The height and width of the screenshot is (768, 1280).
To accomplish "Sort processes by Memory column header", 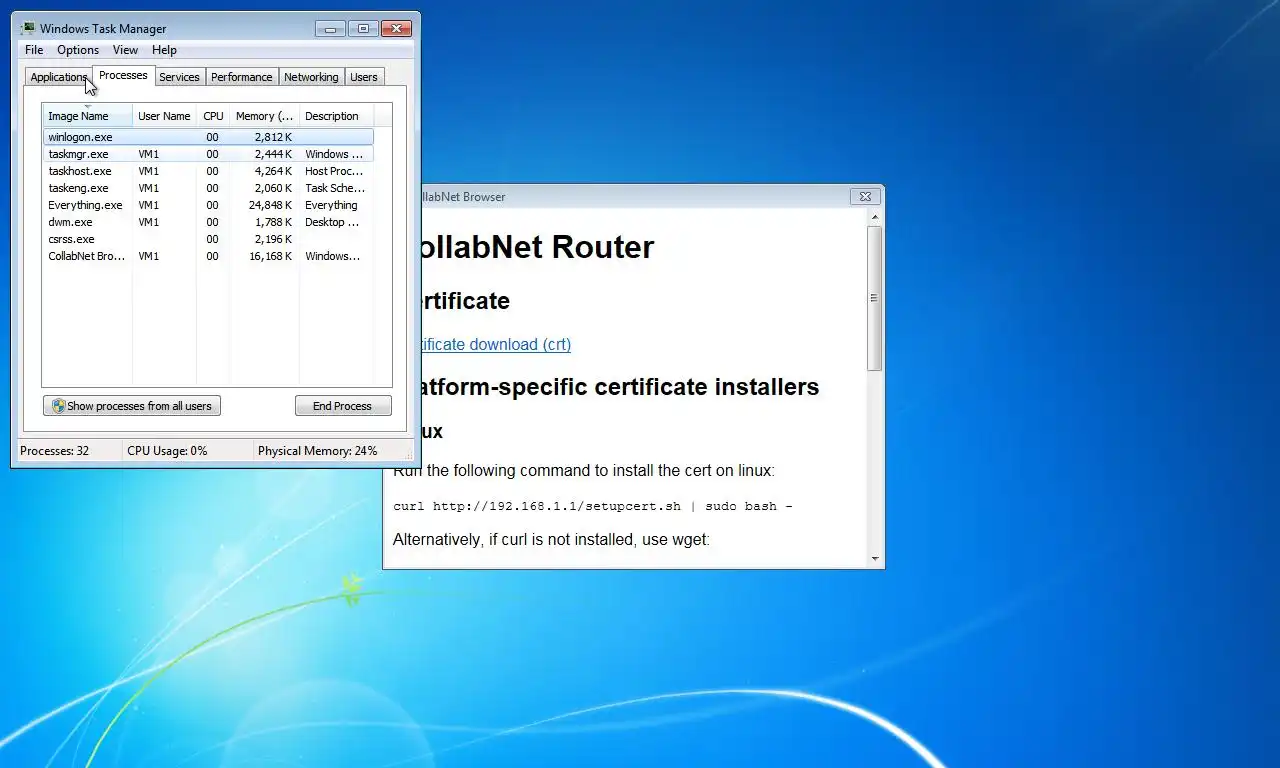I will pyautogui.click(x=264, y=116).
